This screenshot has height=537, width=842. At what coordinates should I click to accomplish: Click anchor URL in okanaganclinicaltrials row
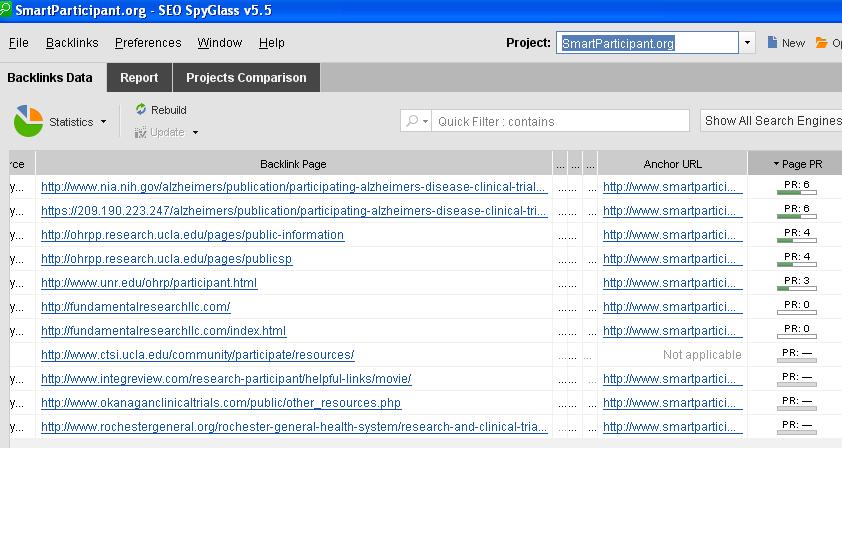[x=670, y=403]
